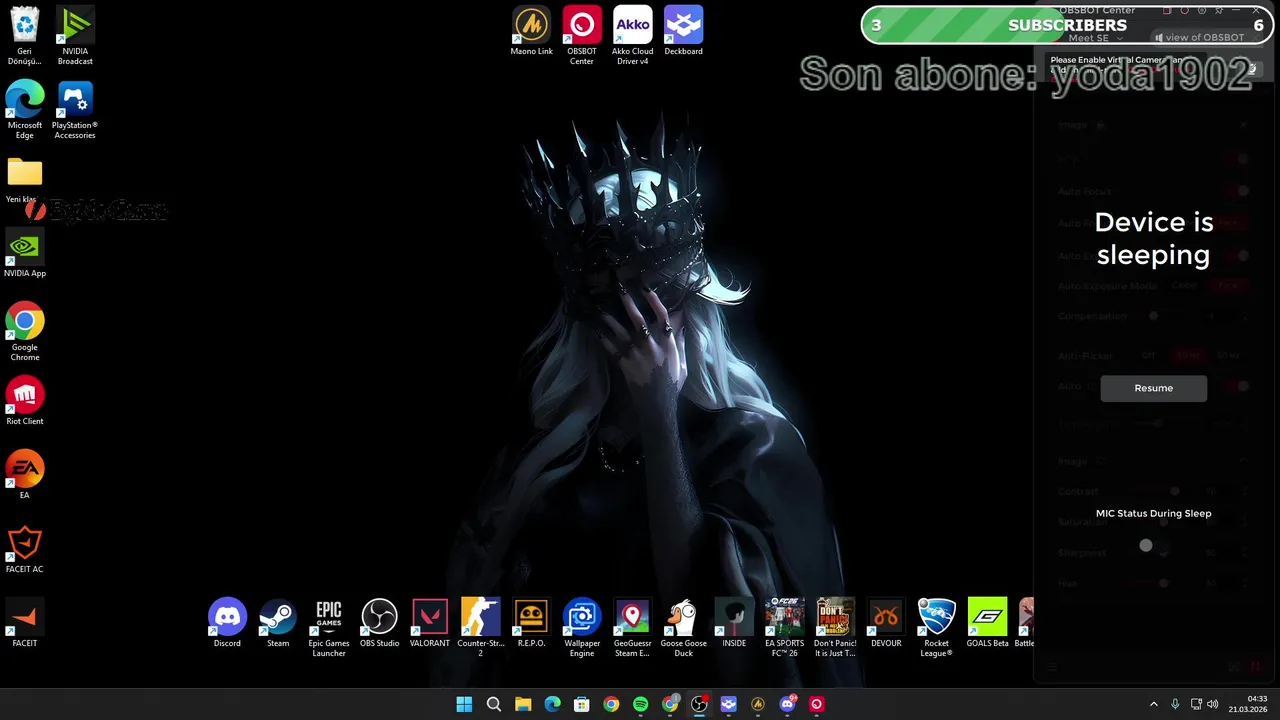The height and width of the screenshot is (720, 1280).
Task: Open the clock showing 04:33
Action: pos(1248,704)
